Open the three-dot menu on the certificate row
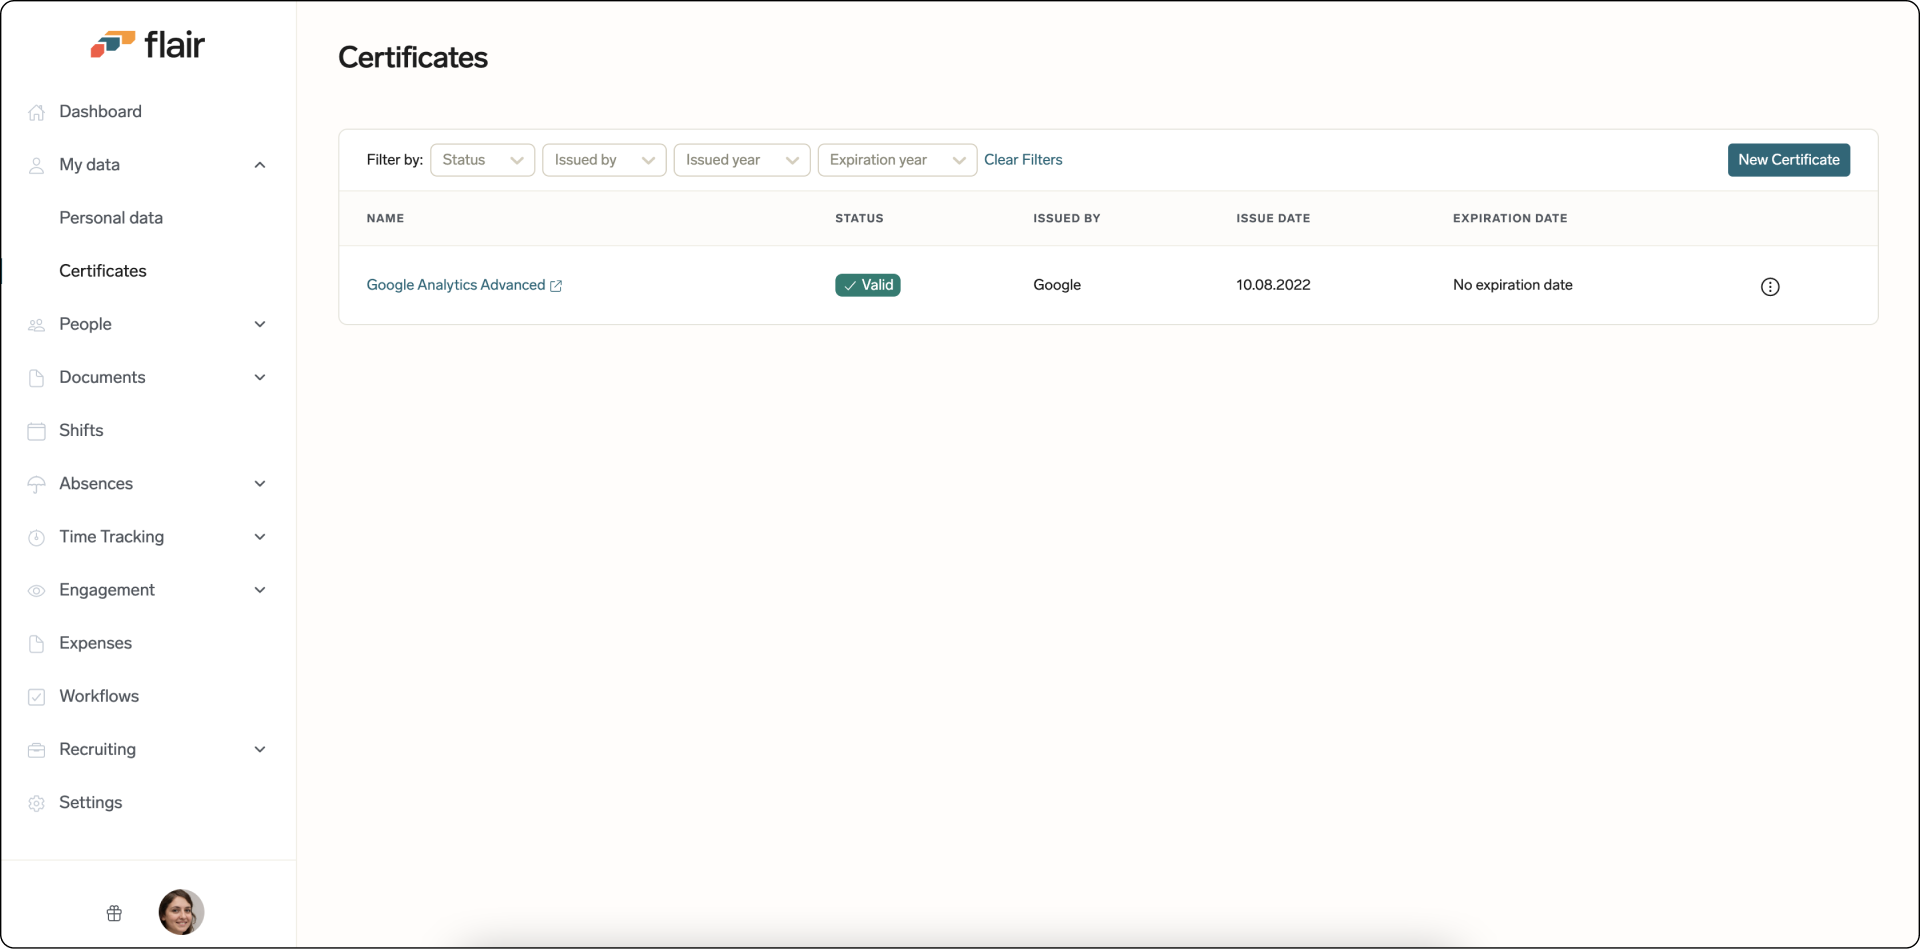The height and width of the screenshot is (949, 1920). coord(1770,286)
